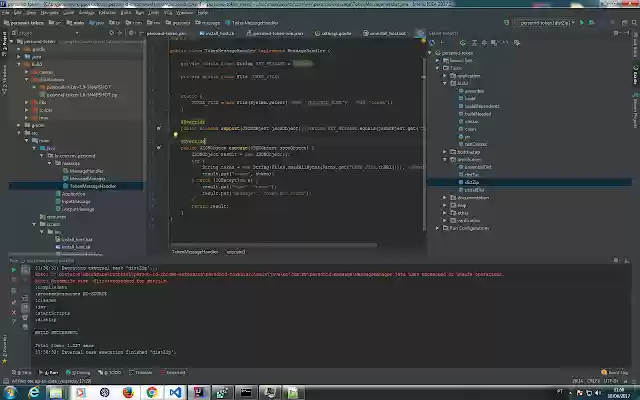
Task: Switch to the install_host.sh editor tab
Action: click(217, 33)
